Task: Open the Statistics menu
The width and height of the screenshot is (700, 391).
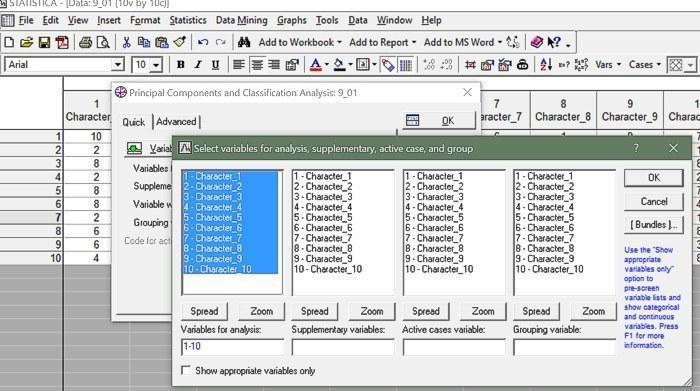Action: point(188,21)
